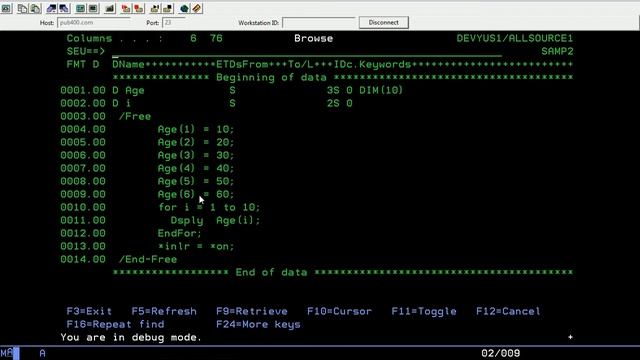
Task: Click the 'EndFor;' statement
Action: (x=180, y=233)
